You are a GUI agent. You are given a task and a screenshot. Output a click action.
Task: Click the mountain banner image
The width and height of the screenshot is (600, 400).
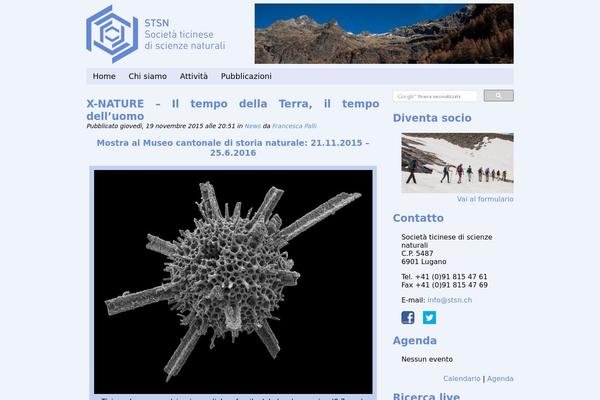[x=384, y=34]
